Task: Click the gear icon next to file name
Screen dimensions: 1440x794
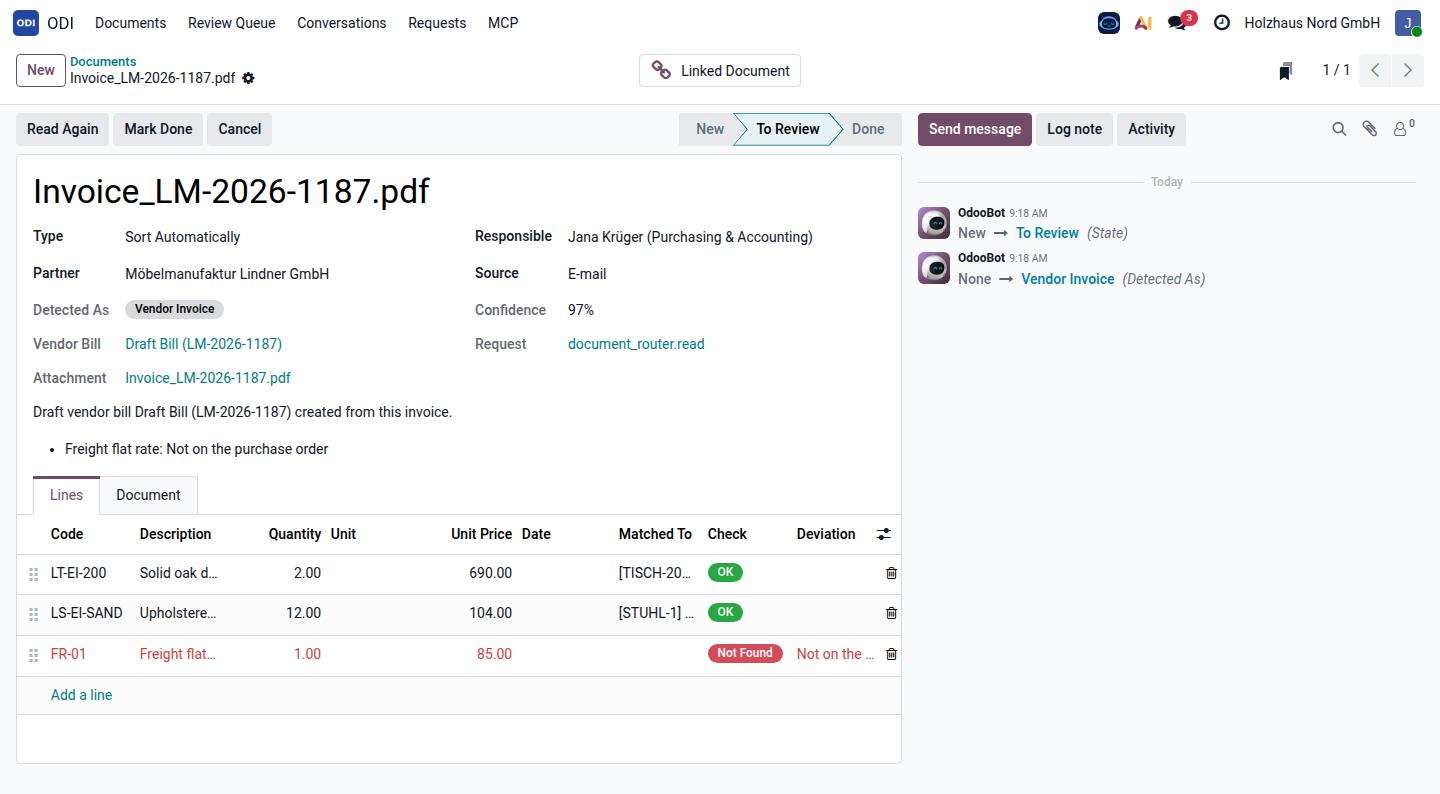Action: 248,78
